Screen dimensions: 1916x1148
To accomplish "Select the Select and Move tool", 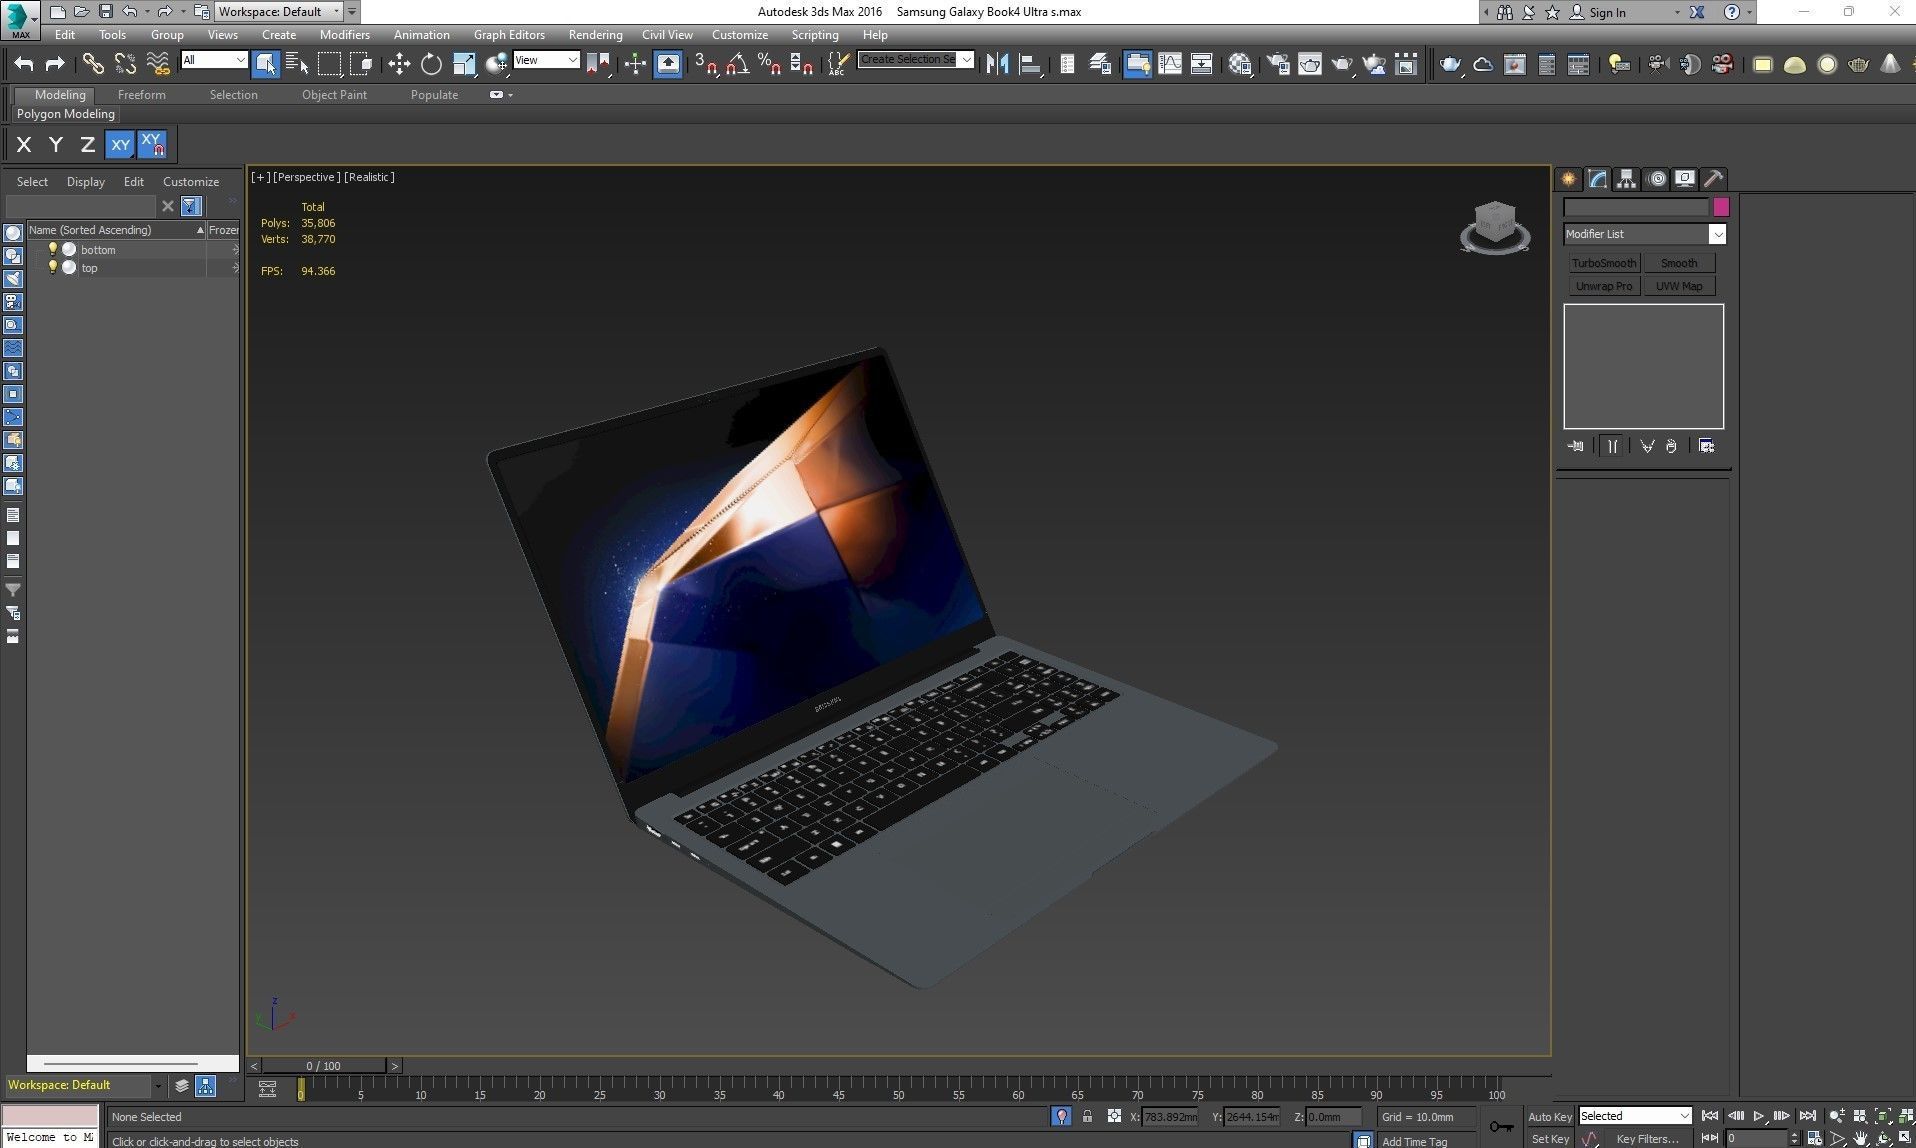I will (399, 64).
